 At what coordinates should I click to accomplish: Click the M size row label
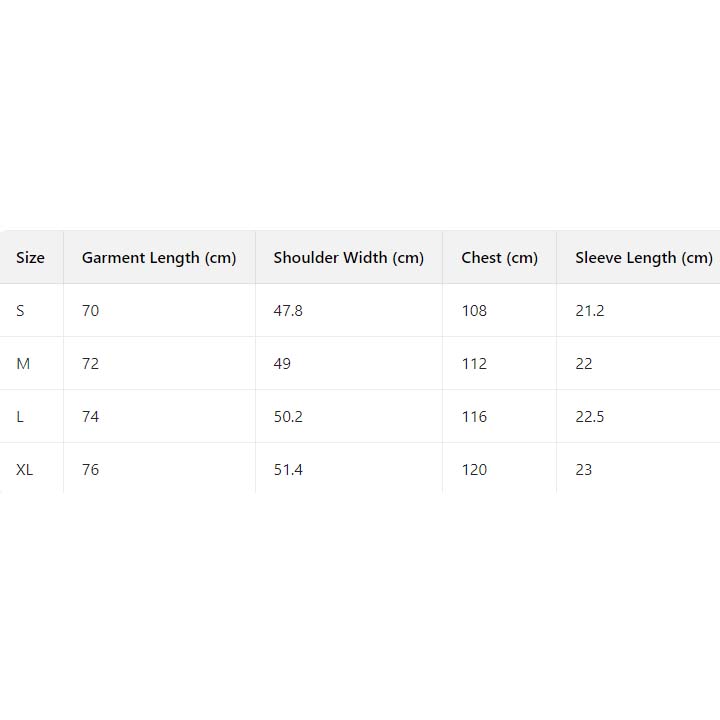point(23,364)
